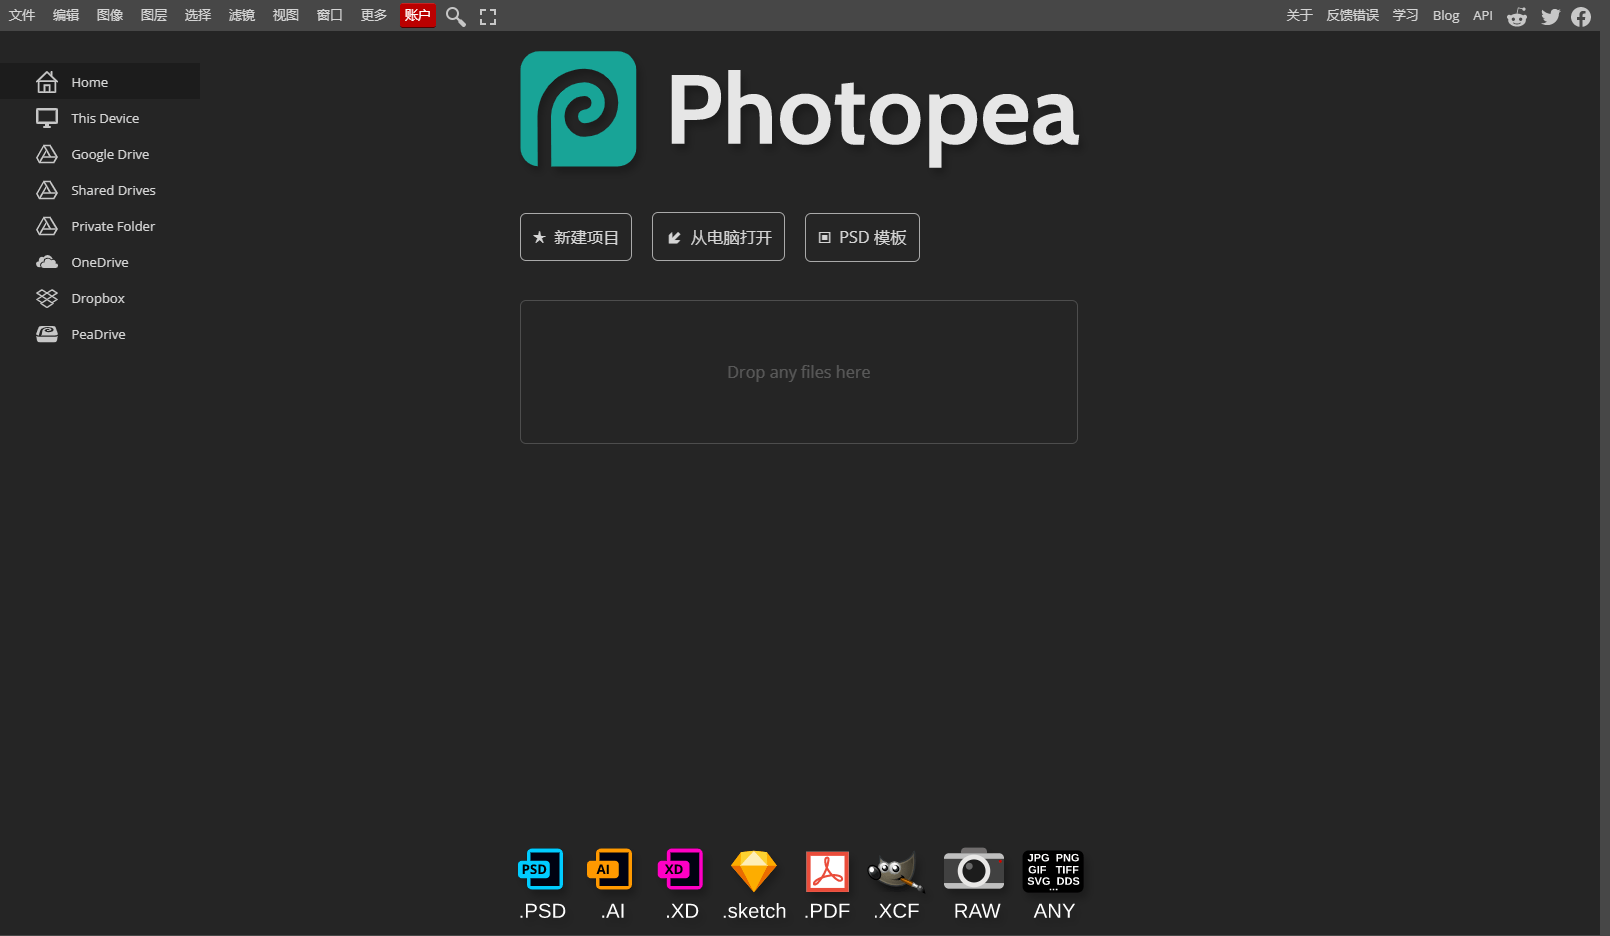The width and height of the screenshot is (1610, 936).
Task: Open the 关于 link
Action: coord(1299,15)
